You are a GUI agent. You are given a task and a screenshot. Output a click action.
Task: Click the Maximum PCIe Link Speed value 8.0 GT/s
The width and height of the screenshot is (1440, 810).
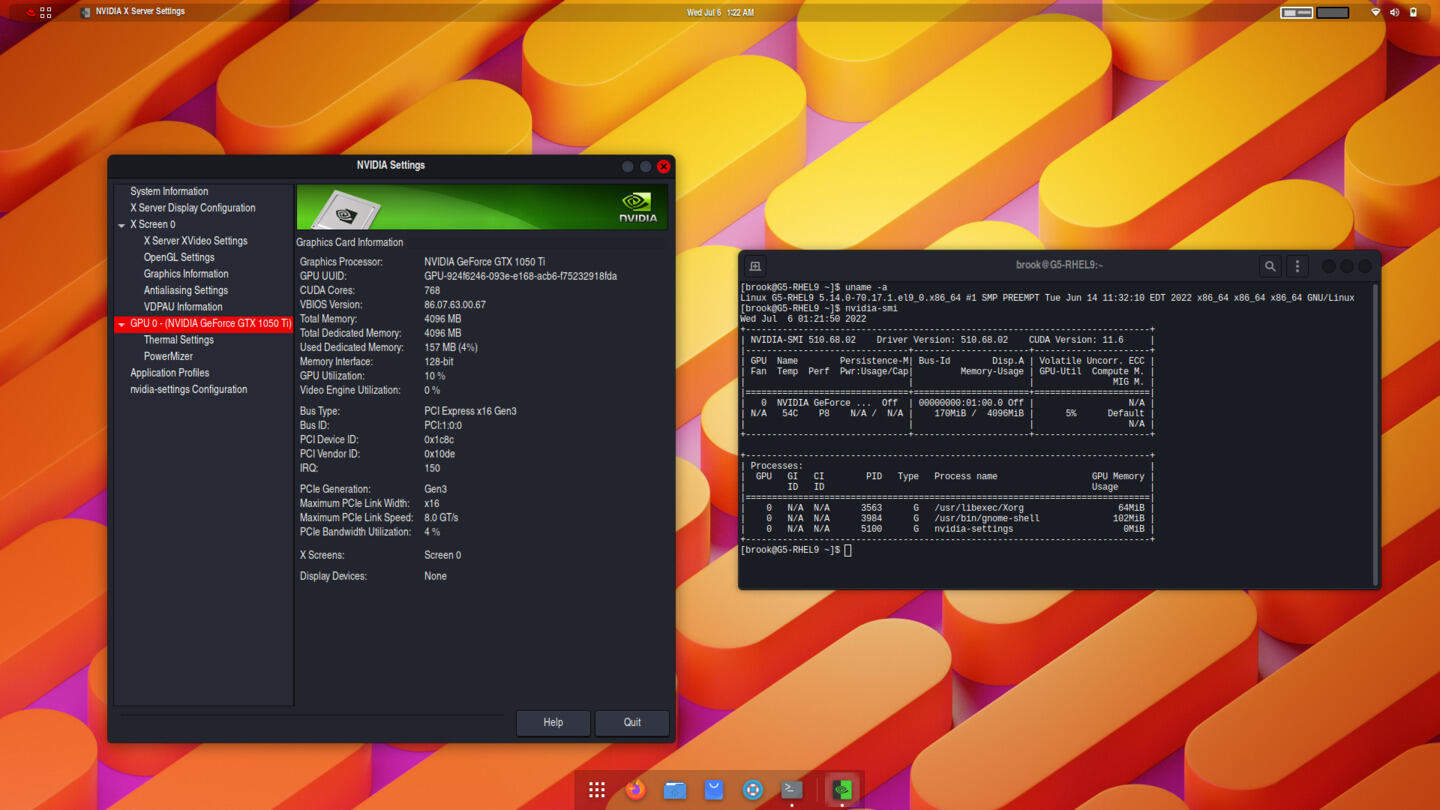point(441,518)
